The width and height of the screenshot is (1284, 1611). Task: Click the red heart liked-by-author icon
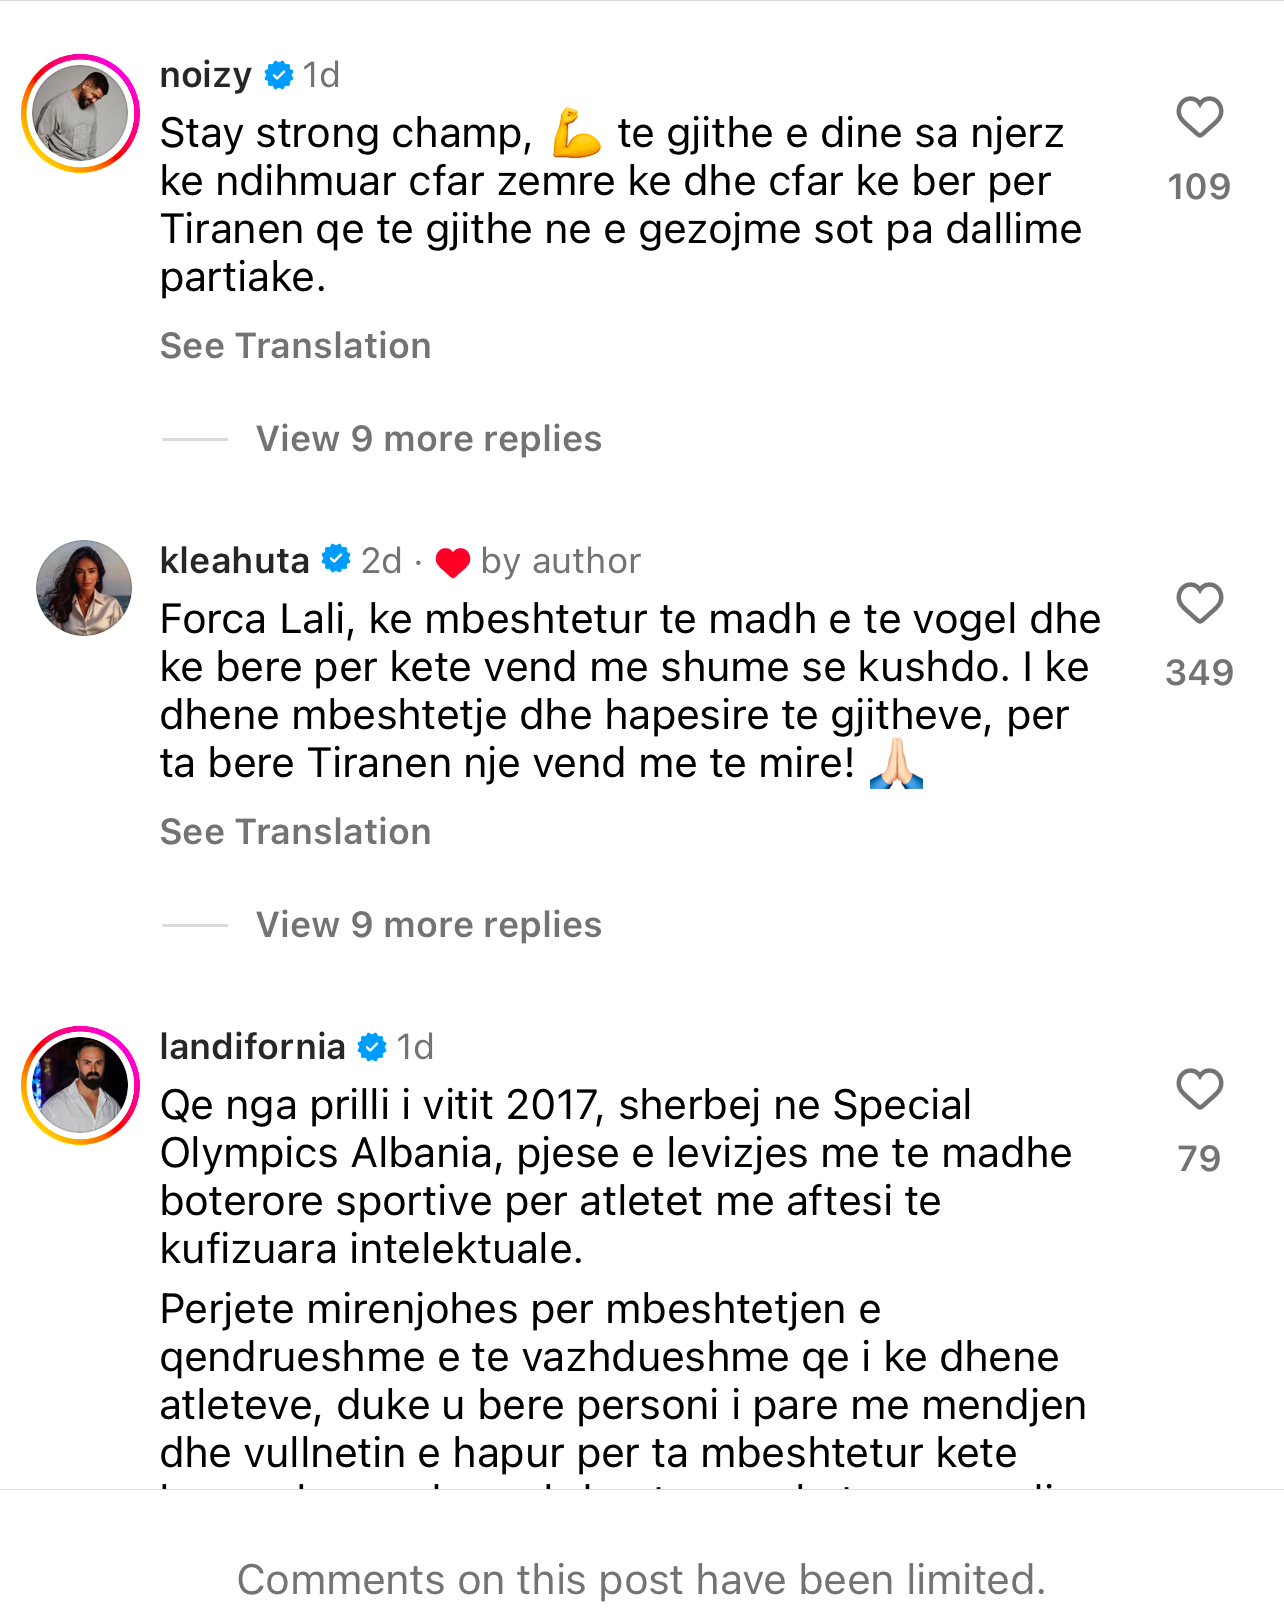[452, 562]
